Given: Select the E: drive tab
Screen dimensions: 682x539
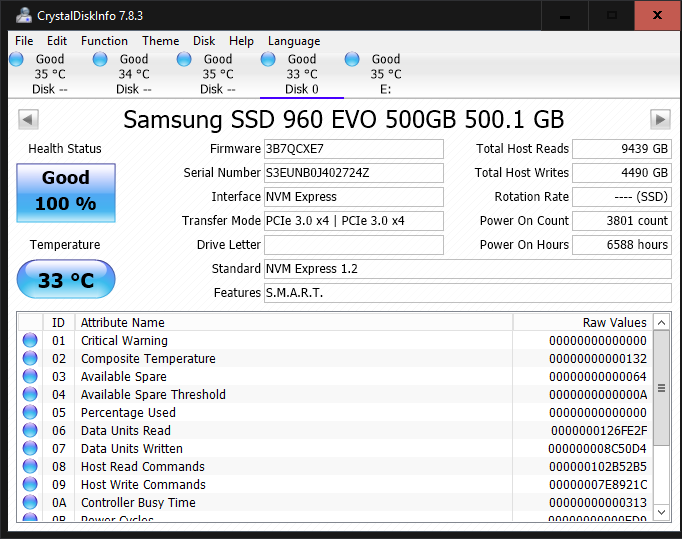Looking at the screenshot, I should 385,74.
